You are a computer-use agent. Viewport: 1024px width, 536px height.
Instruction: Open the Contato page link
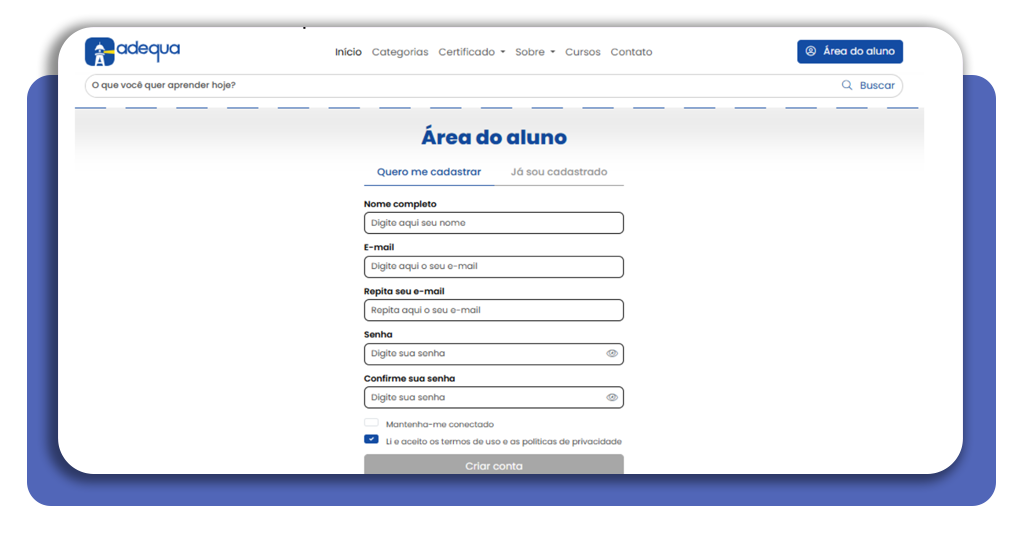pyautogui.click(x=631, y=52)
